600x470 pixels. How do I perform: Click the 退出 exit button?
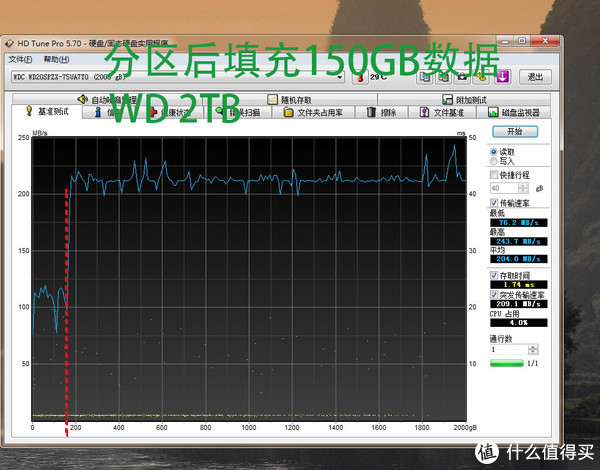[x=535, y=77]
